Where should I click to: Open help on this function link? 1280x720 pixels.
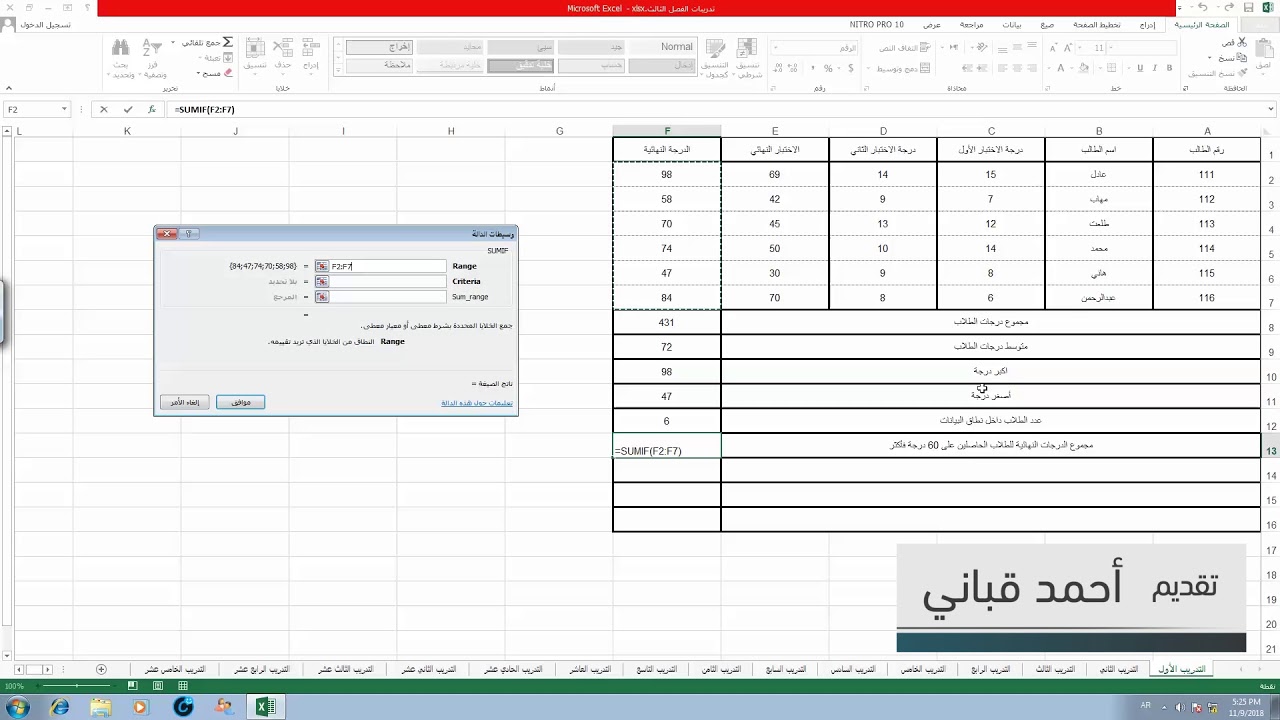click(477, 403)
